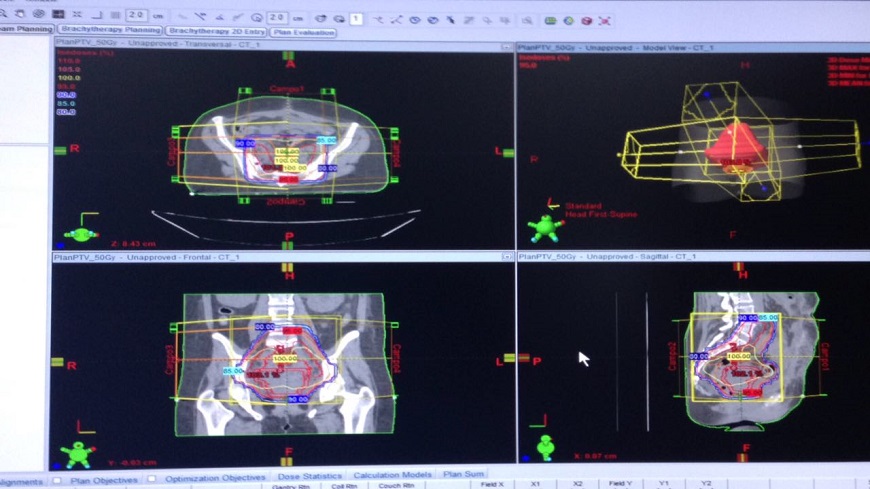Open the Calculation Models tab

point(392,475)
